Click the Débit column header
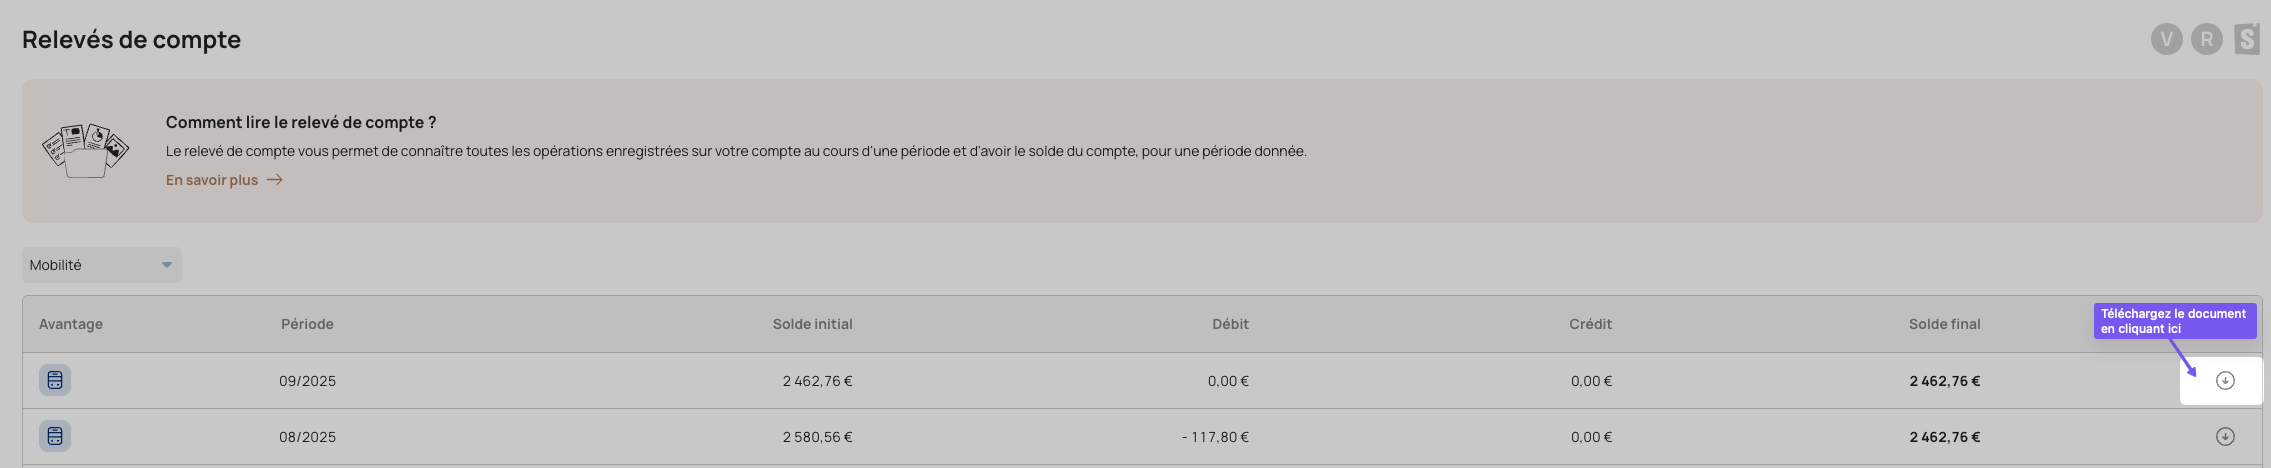The width and height of the screenshot is (2271, 468). 1230,324
